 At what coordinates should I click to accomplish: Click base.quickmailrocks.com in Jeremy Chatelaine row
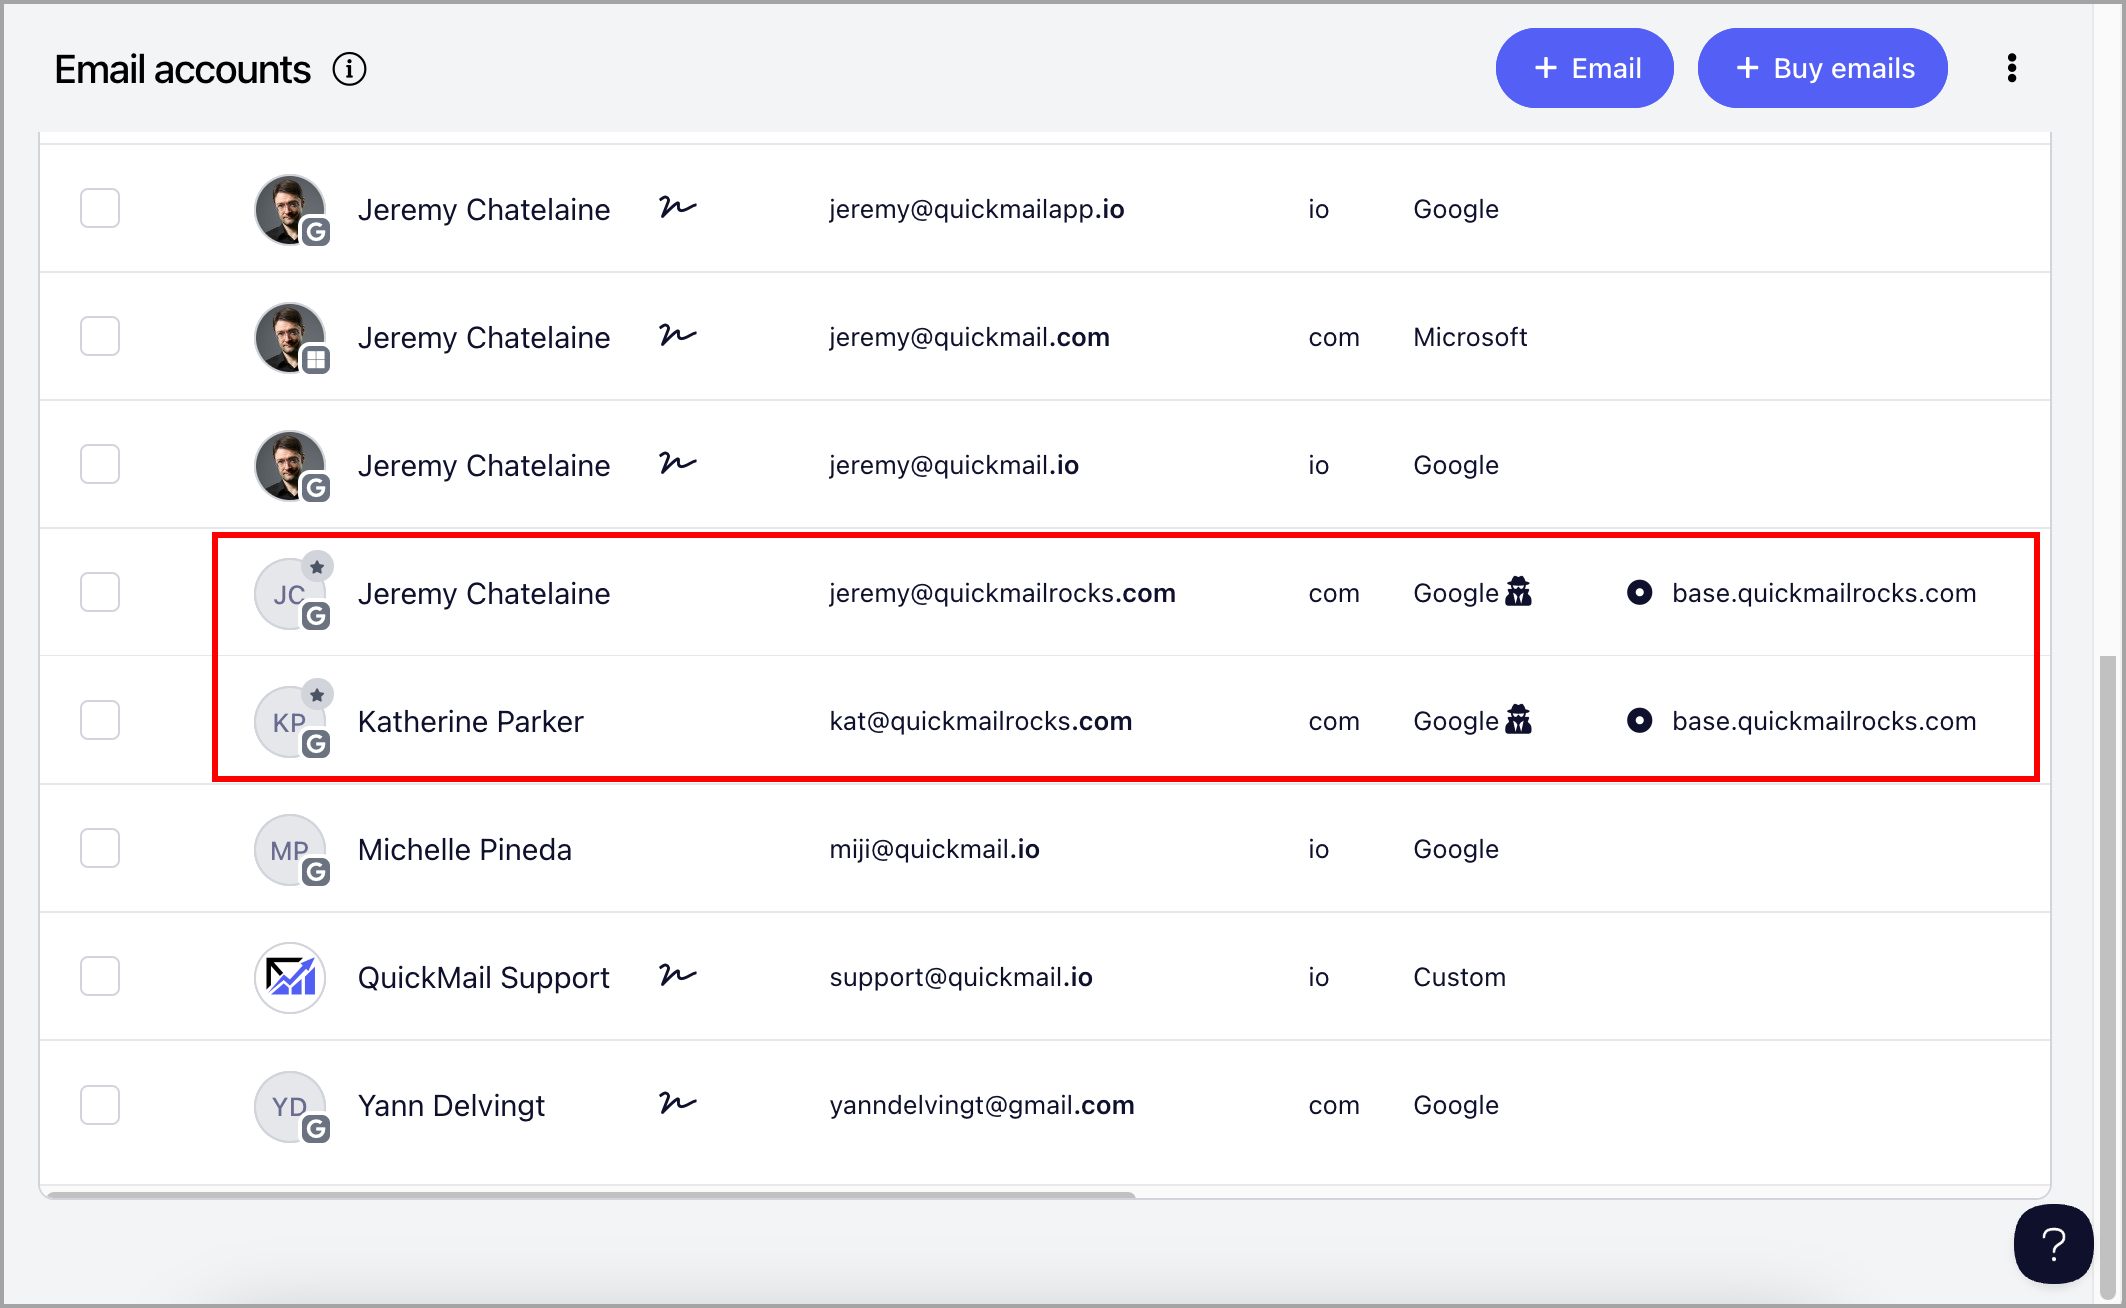point(1824,593)
